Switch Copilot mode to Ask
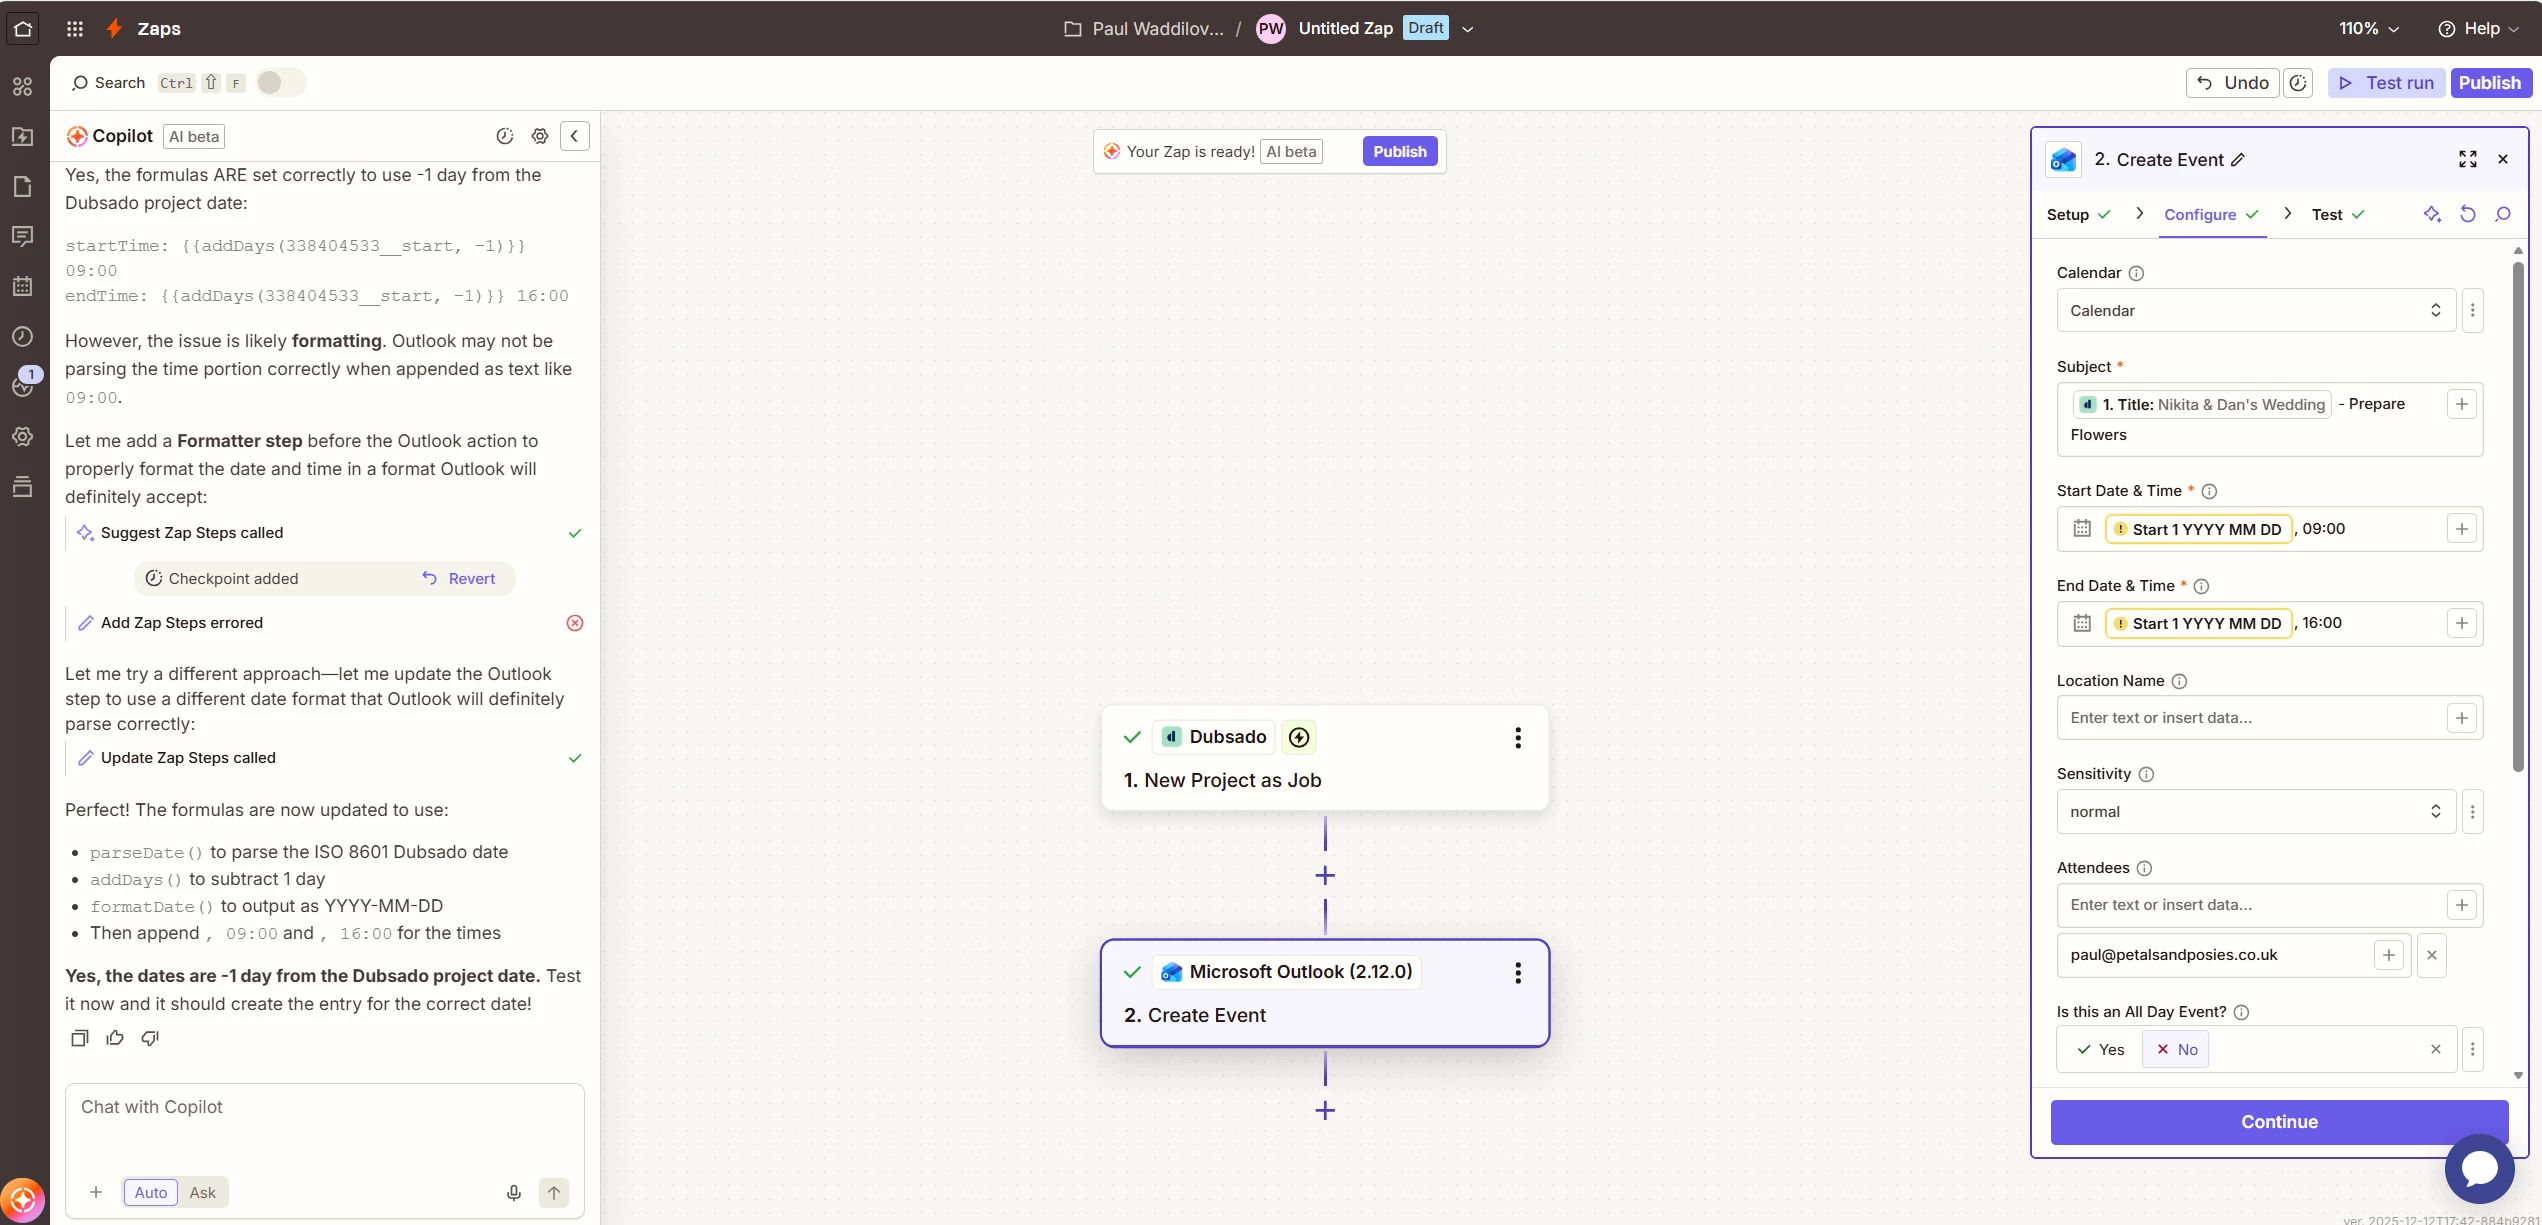 coord(203,1192)
